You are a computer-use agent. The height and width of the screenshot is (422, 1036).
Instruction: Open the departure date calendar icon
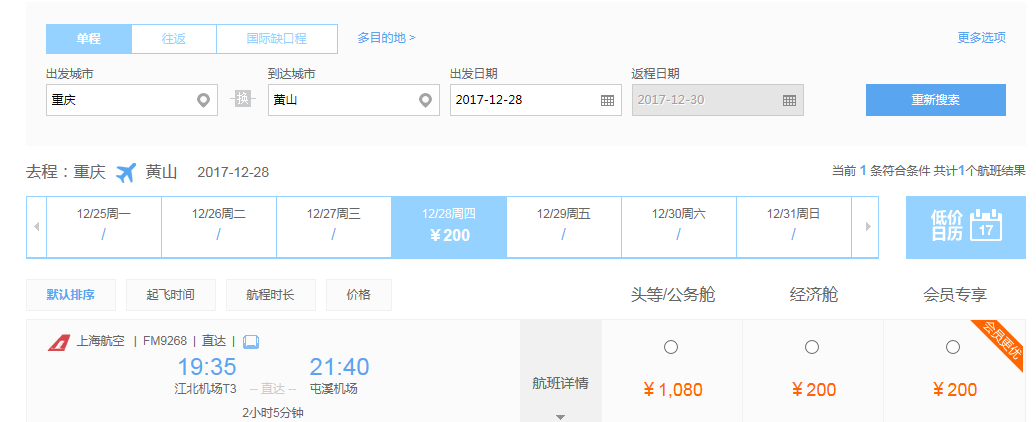[x=607, y=100]
